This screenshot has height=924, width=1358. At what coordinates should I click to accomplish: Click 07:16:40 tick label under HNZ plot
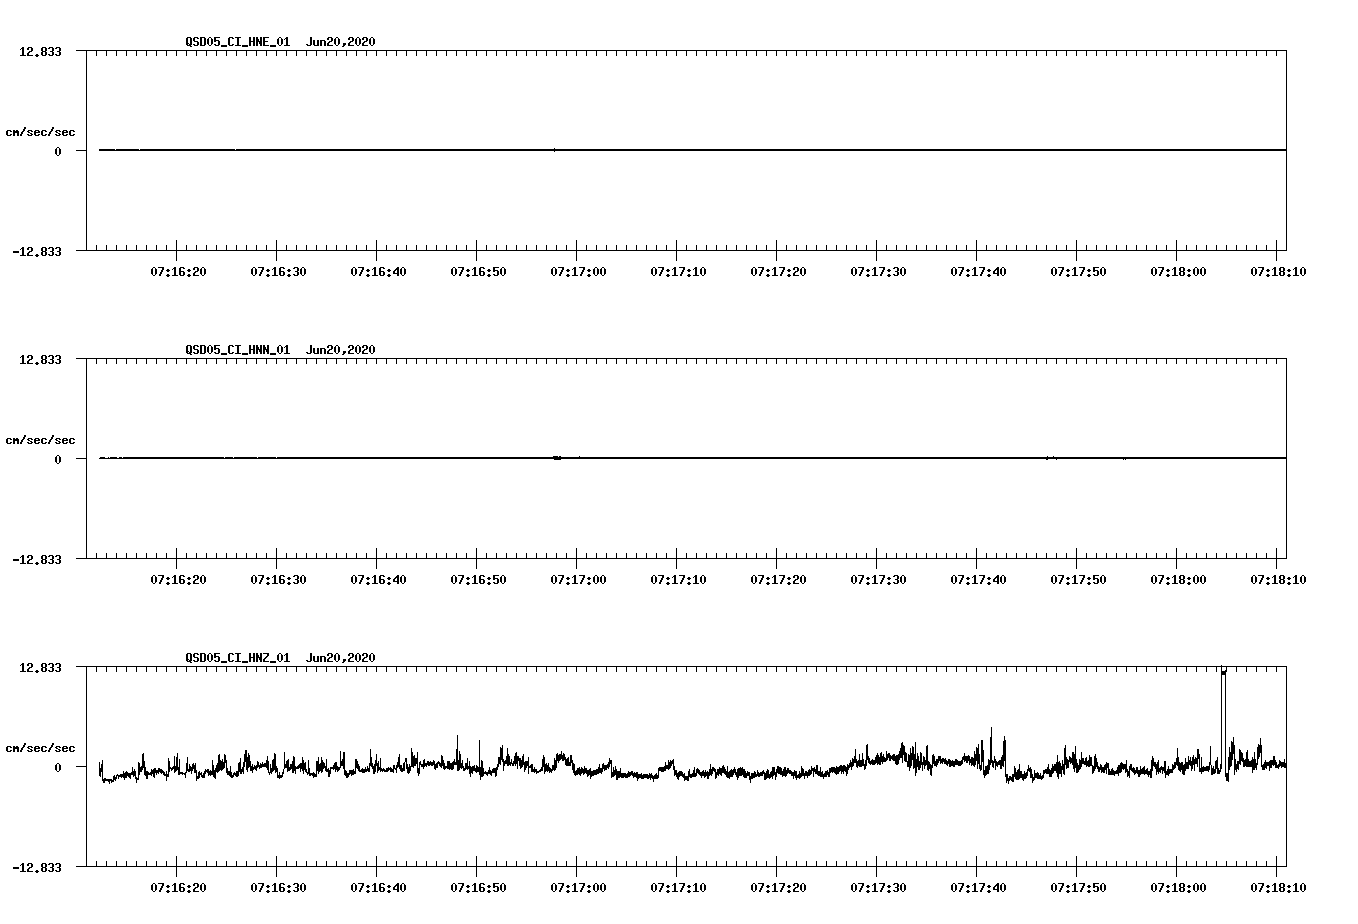coord(379,887)
